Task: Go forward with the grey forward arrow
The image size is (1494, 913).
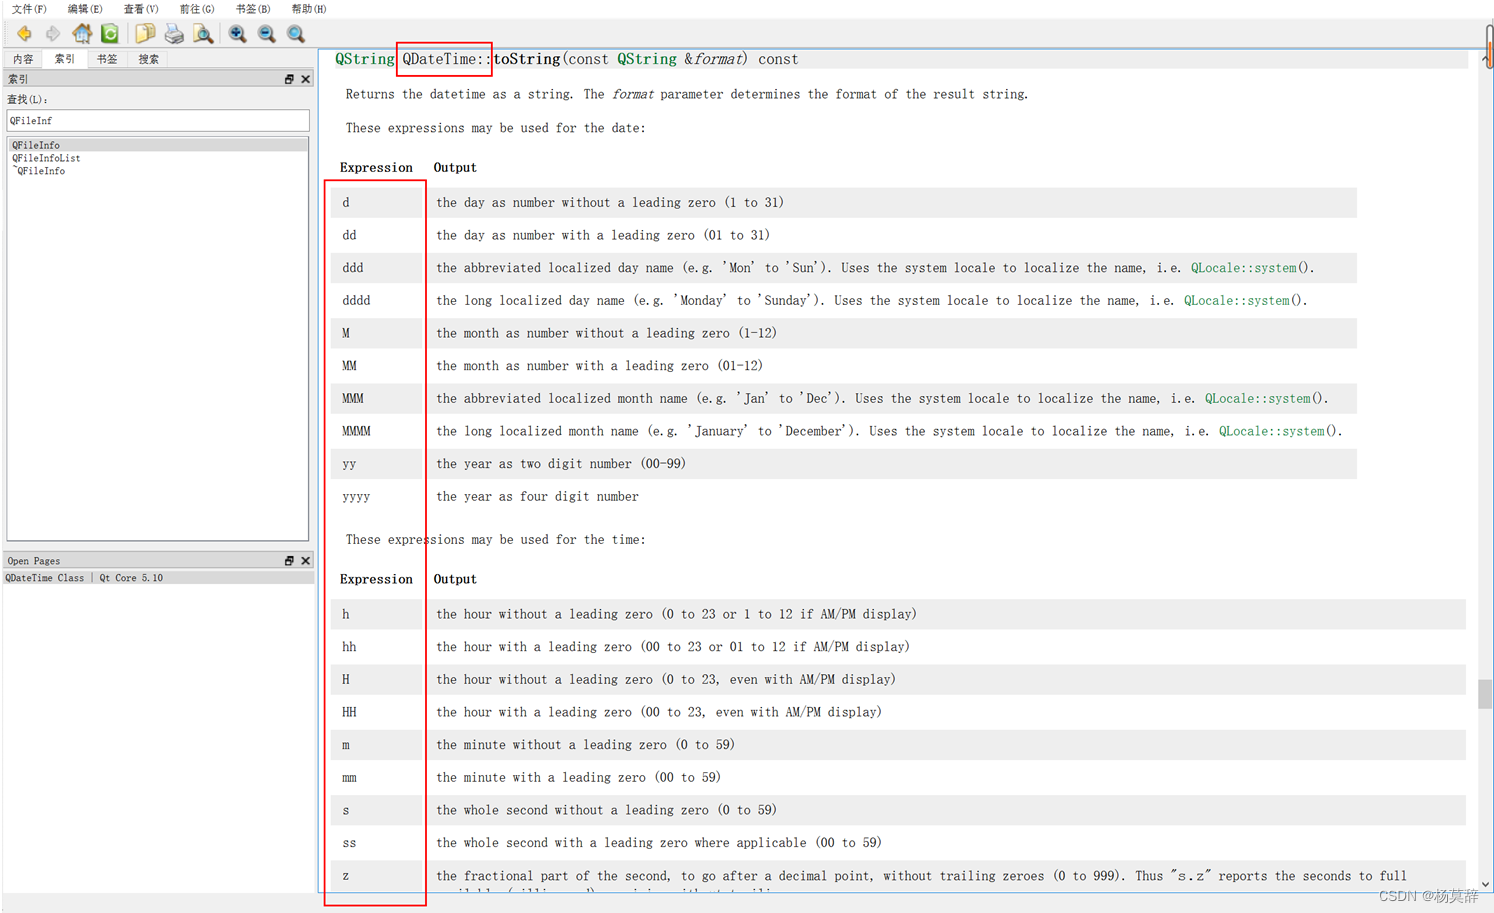Action: [x=53, y=34]
